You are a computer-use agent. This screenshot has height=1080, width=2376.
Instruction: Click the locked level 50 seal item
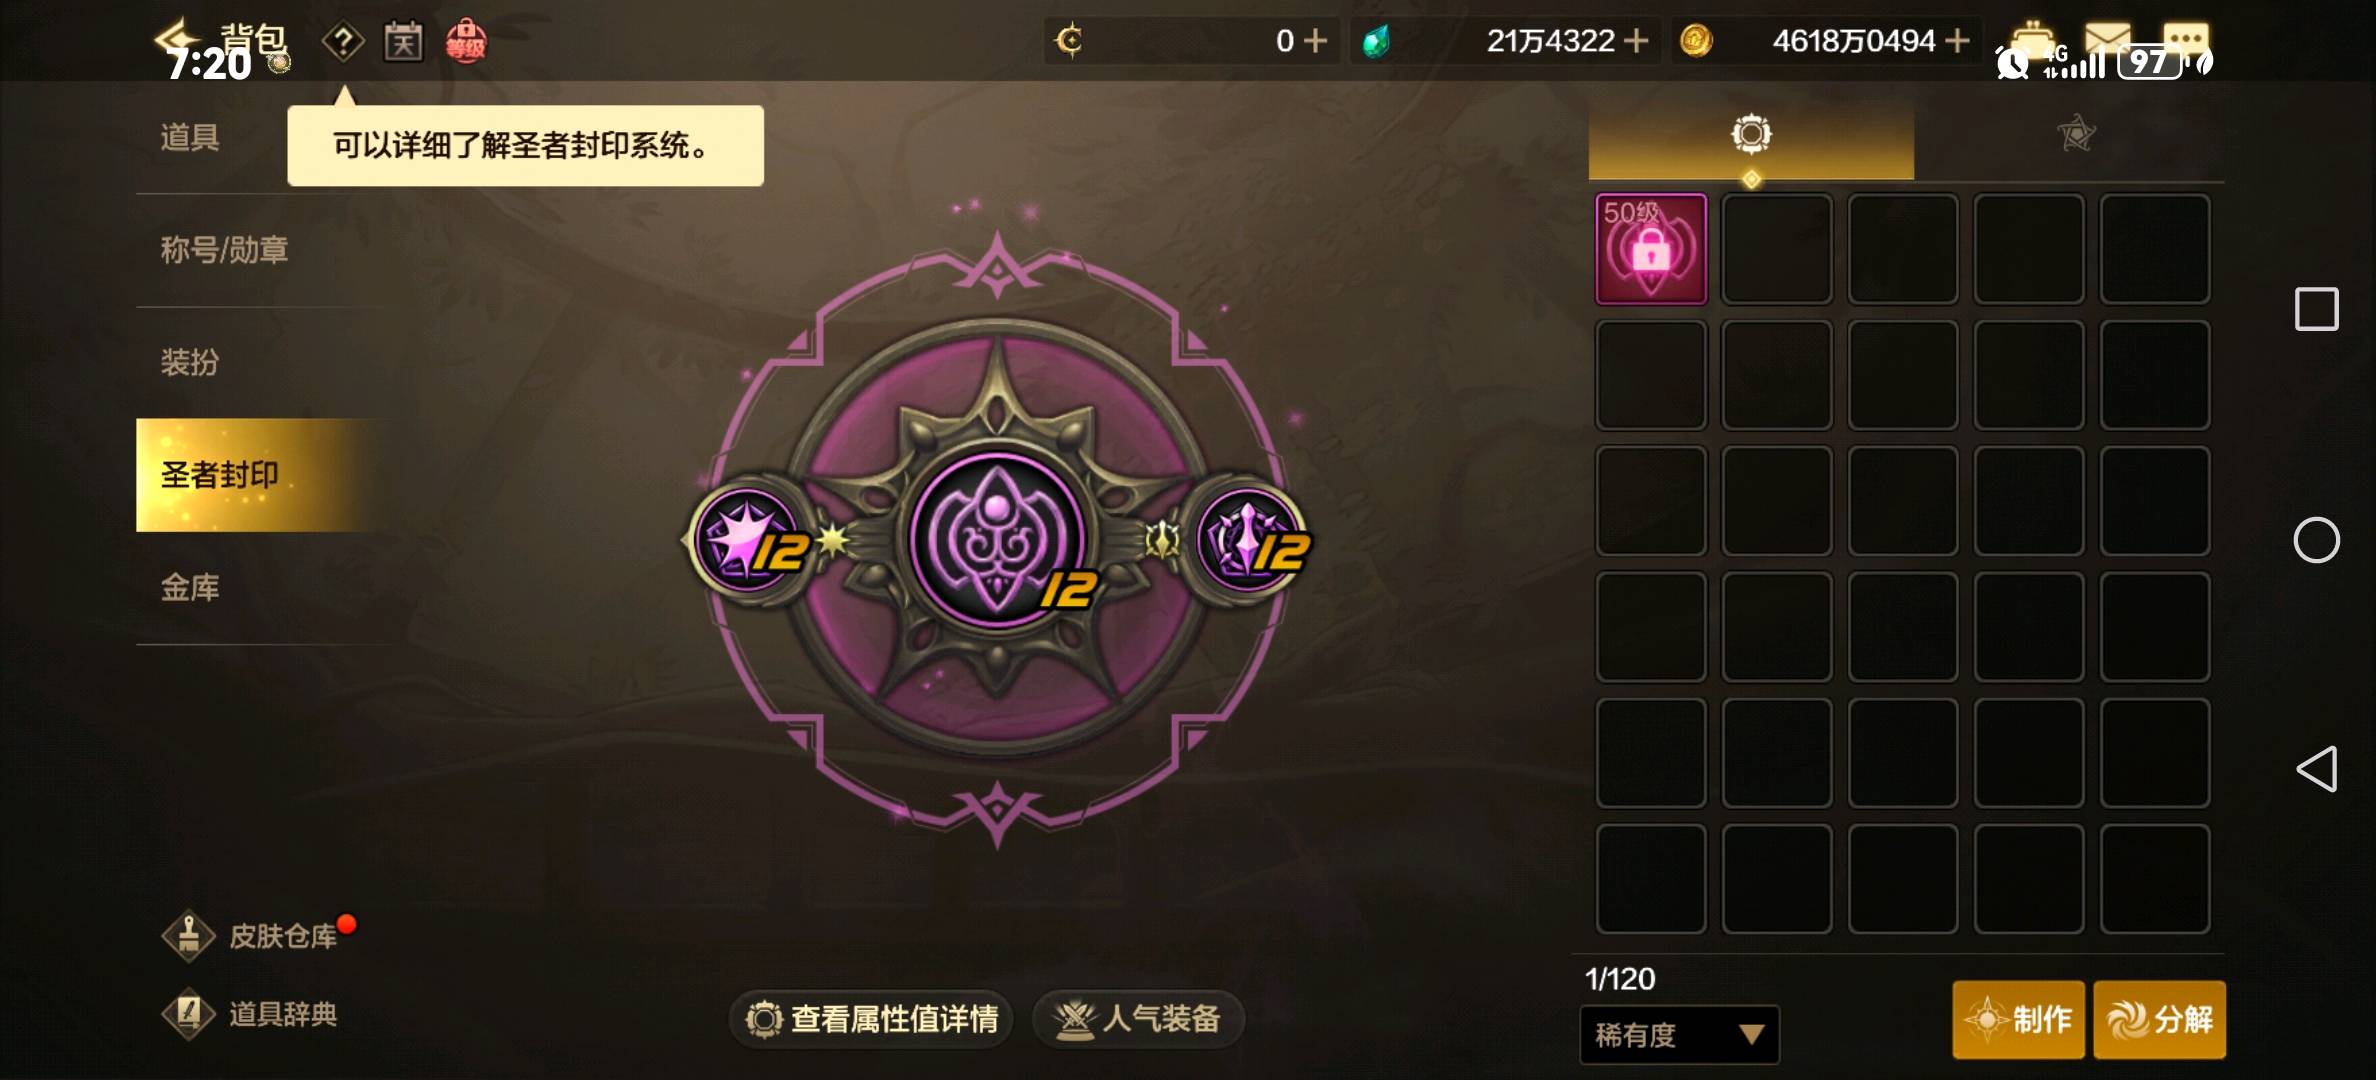1651,249
